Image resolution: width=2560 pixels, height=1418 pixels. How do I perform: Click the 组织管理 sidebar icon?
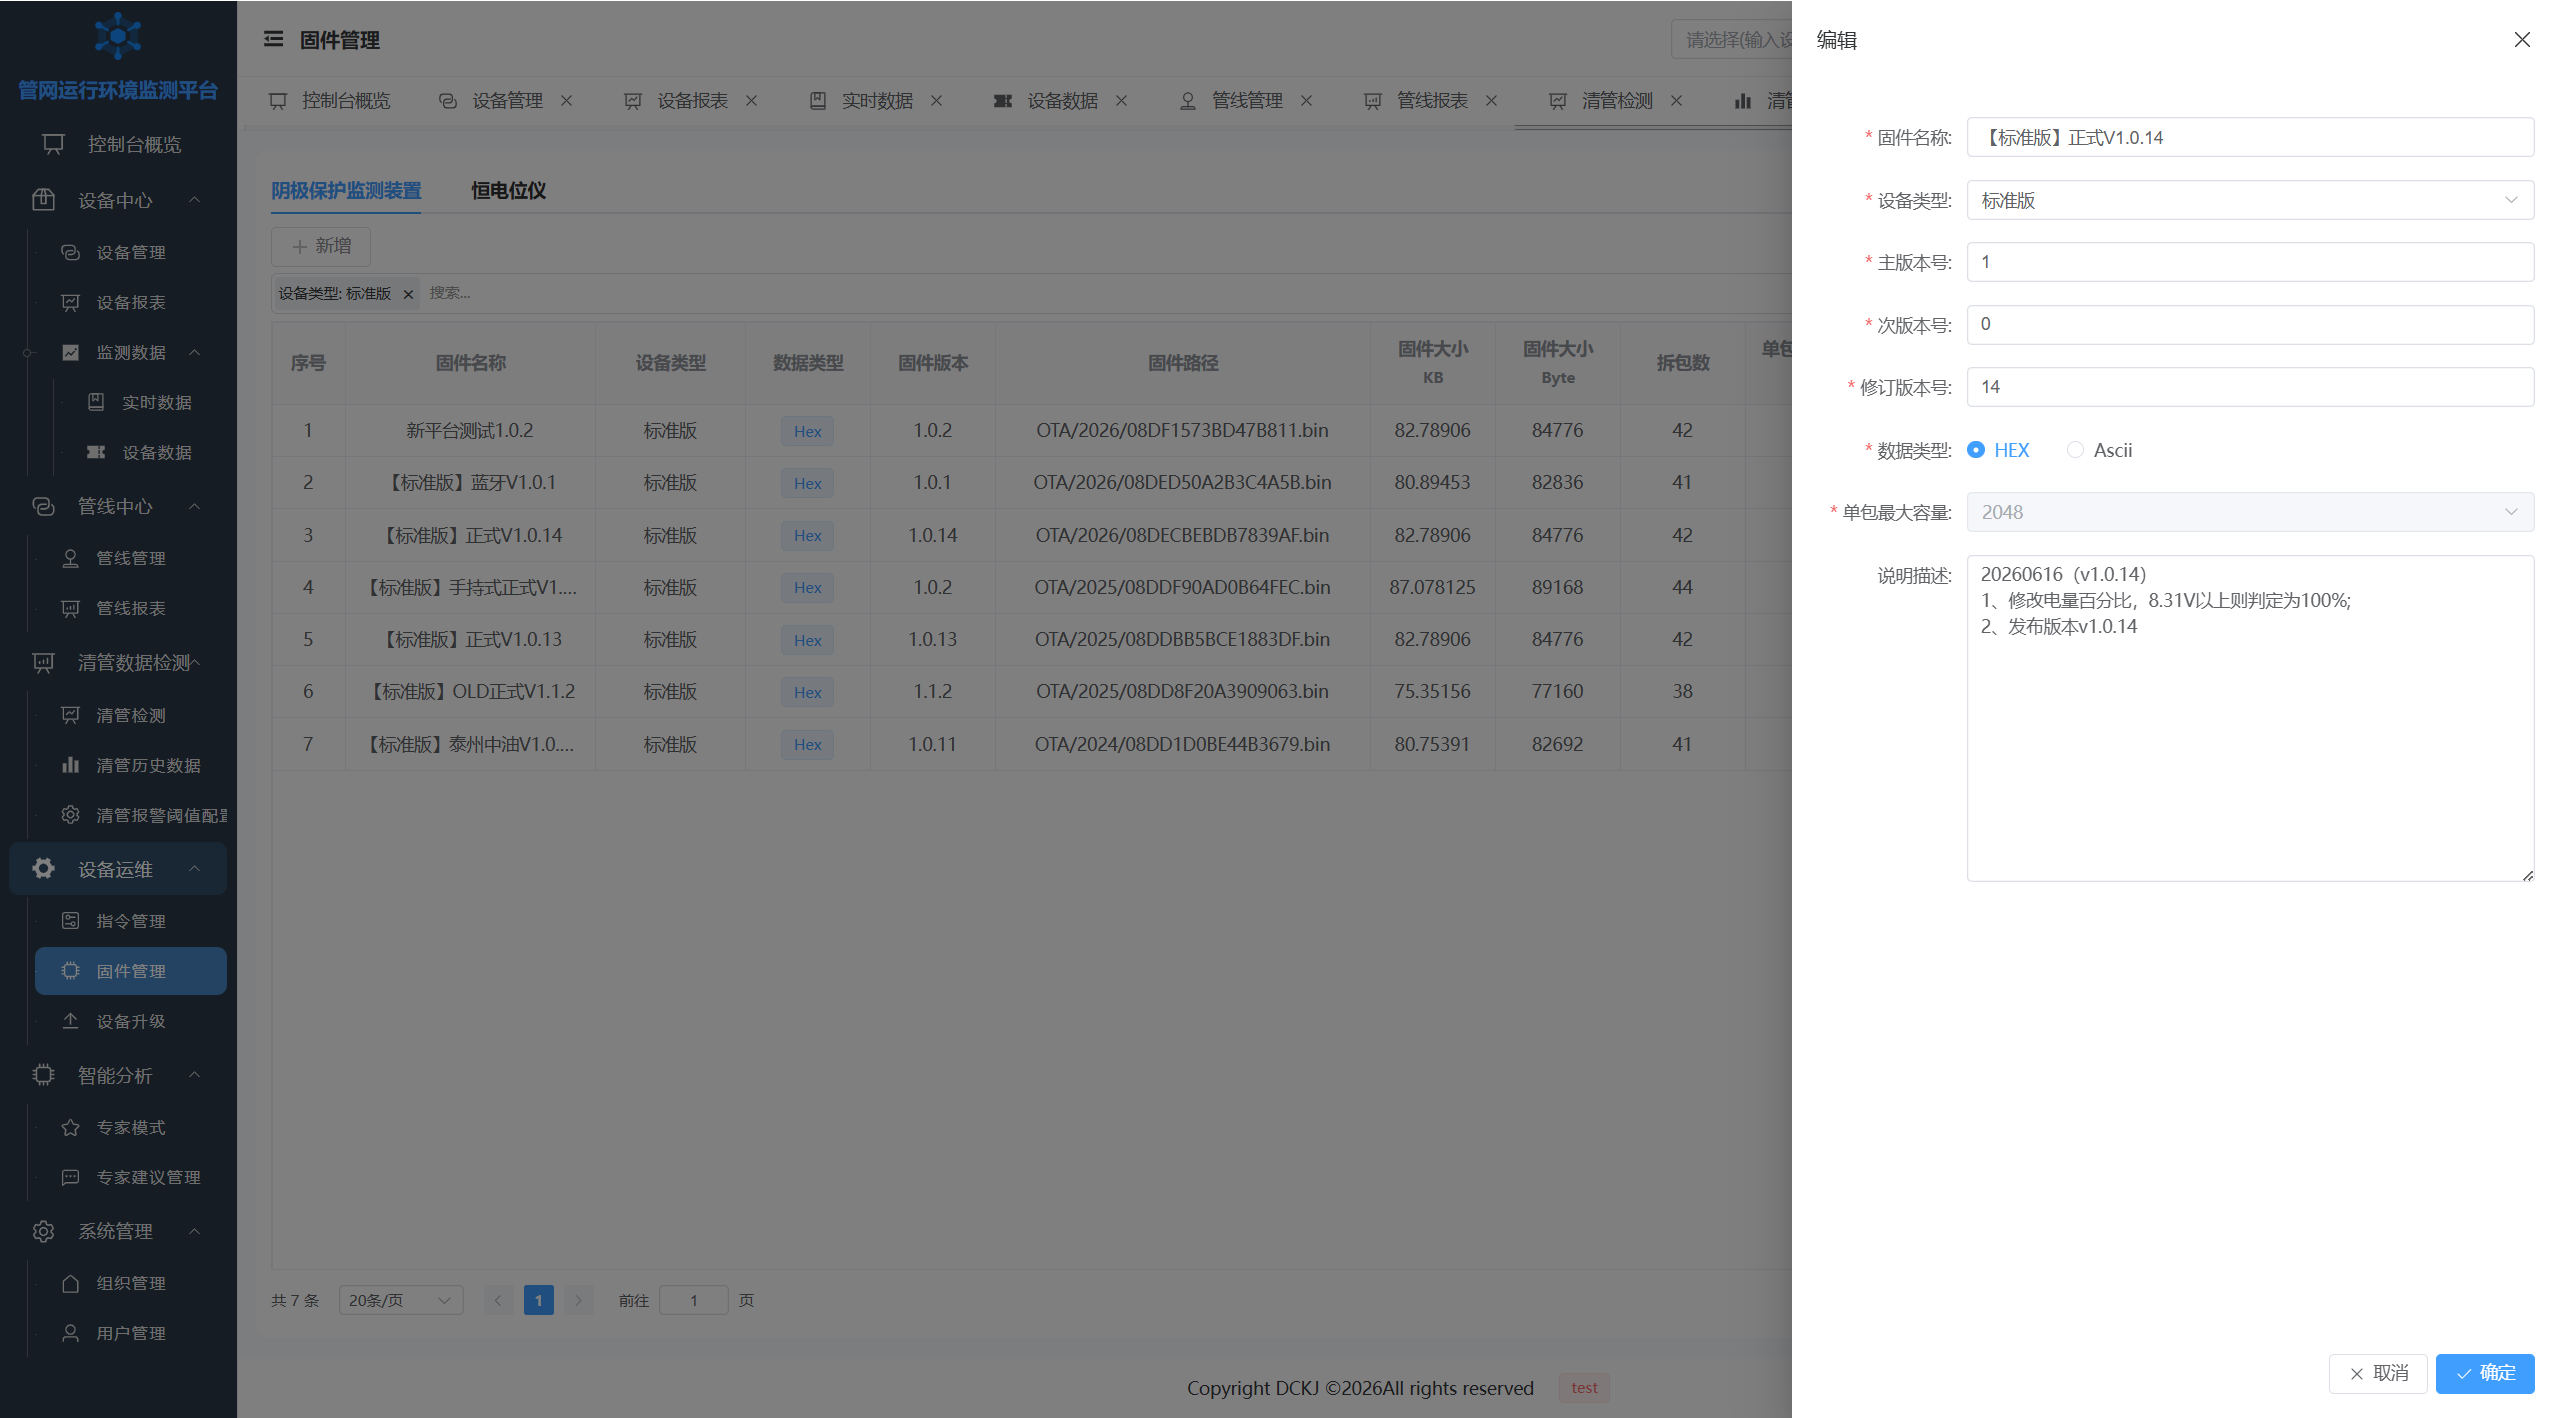70,1283
